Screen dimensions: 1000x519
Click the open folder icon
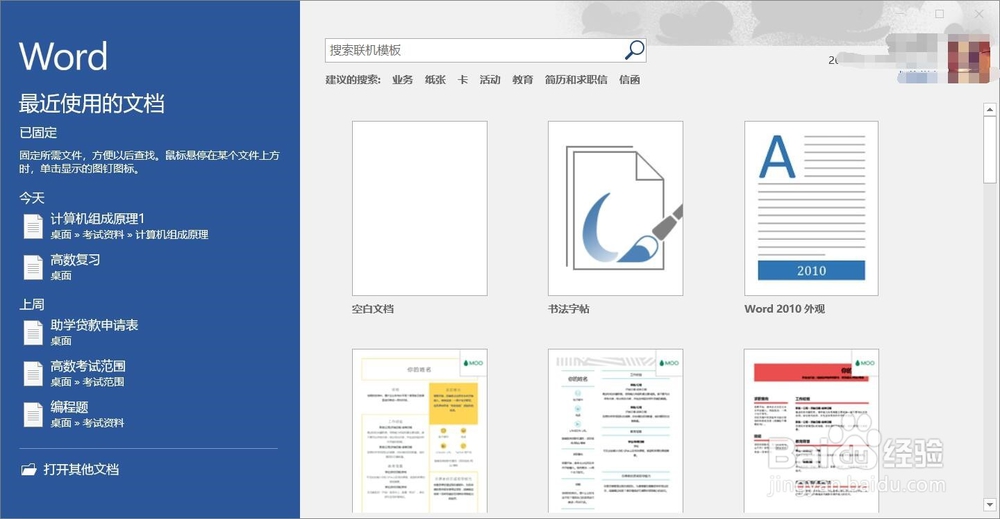click(x=29, y=470)
